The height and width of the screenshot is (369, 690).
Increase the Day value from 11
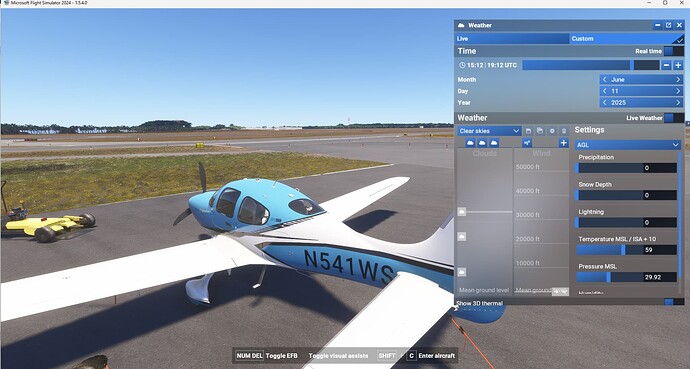point(678,91)
